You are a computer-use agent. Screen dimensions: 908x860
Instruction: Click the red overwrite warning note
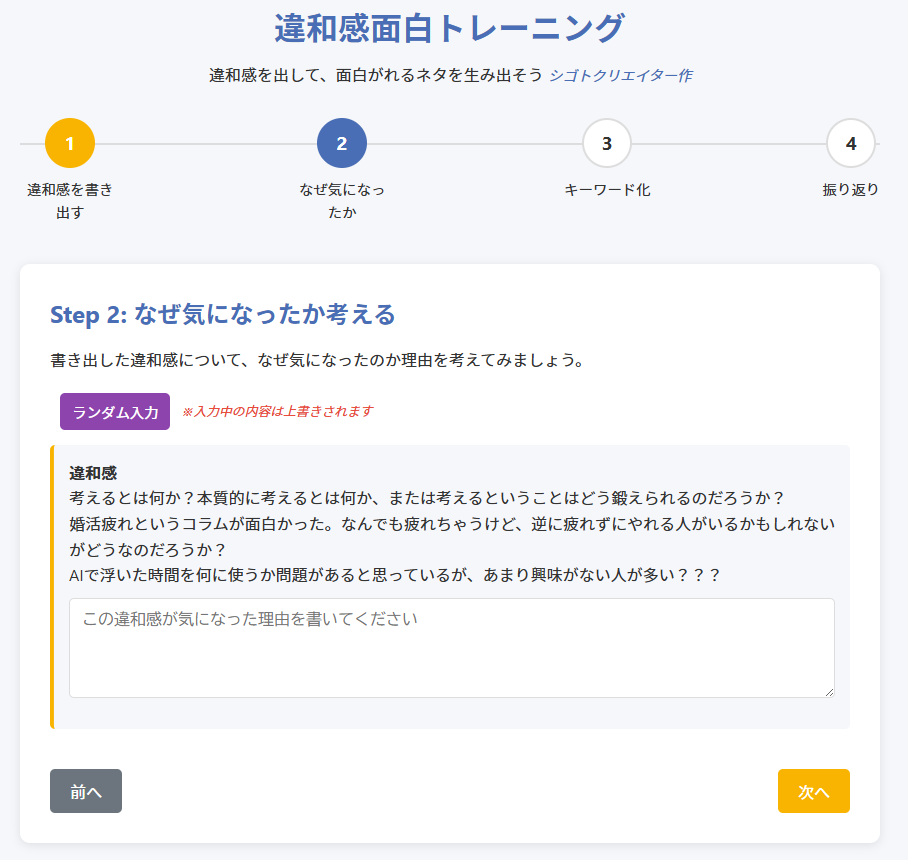[277, 412]
